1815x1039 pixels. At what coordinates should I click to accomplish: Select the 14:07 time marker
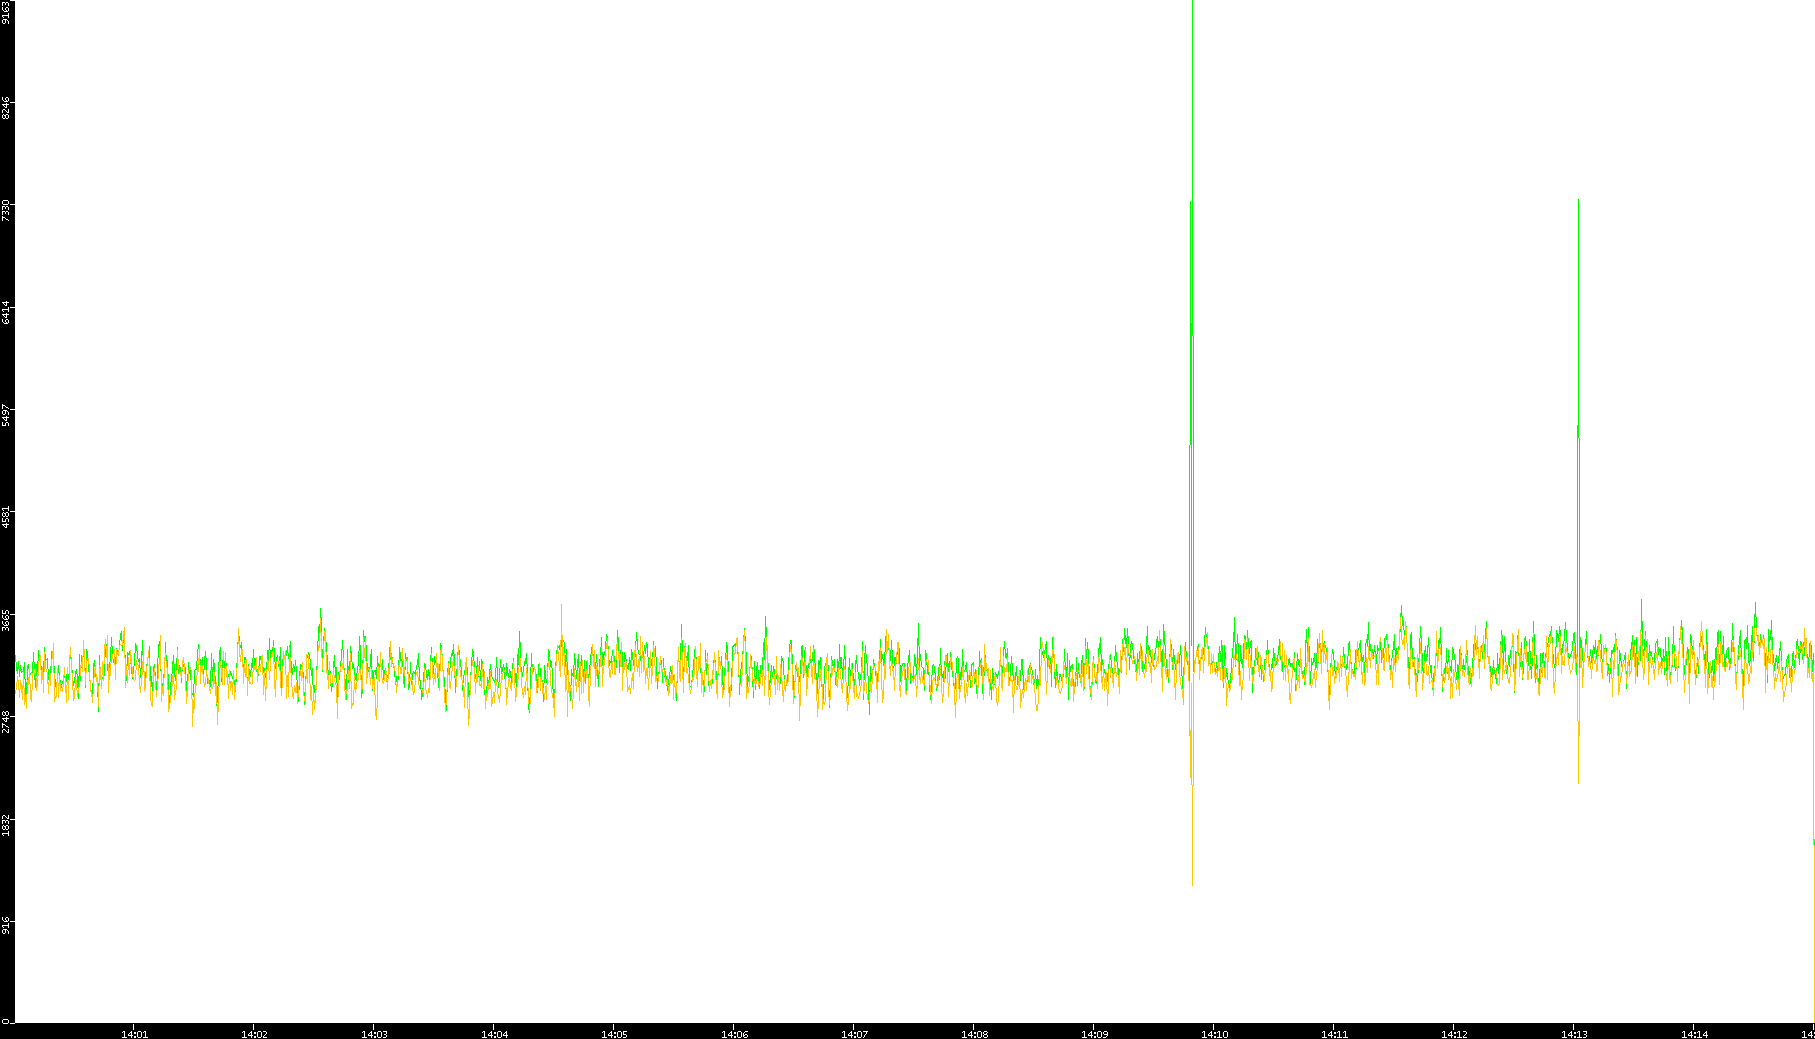coord(854,1034)
